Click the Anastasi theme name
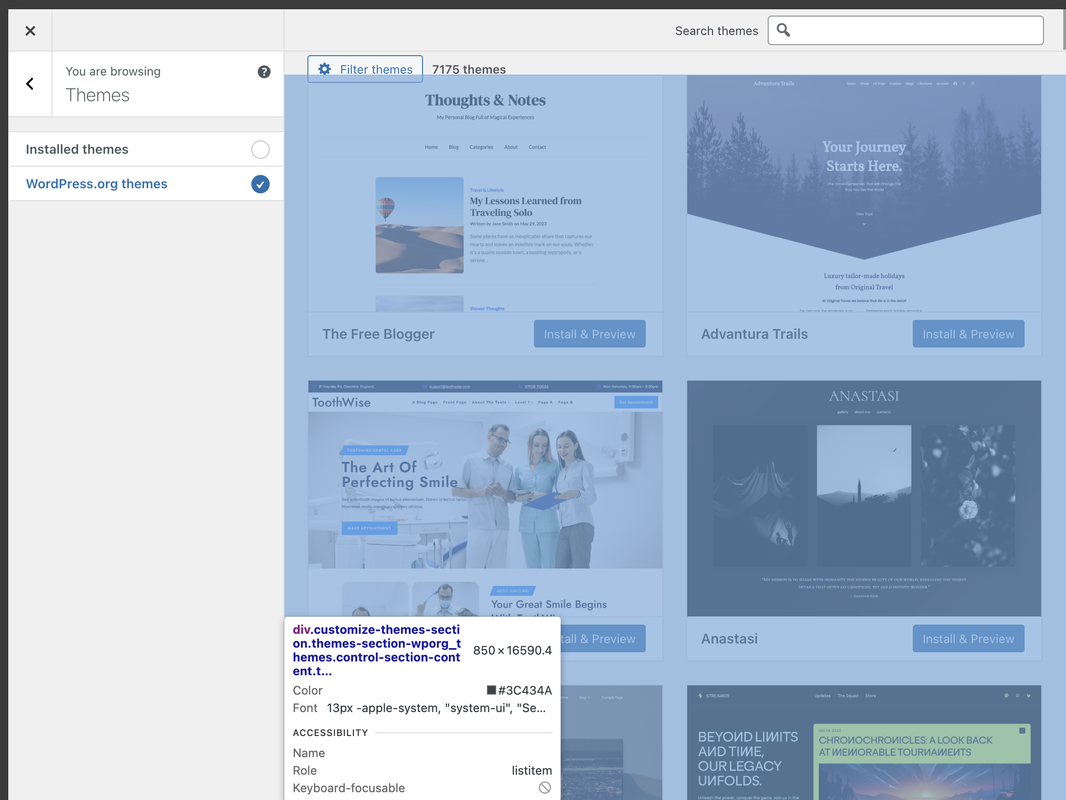 [x=729, y=638]
